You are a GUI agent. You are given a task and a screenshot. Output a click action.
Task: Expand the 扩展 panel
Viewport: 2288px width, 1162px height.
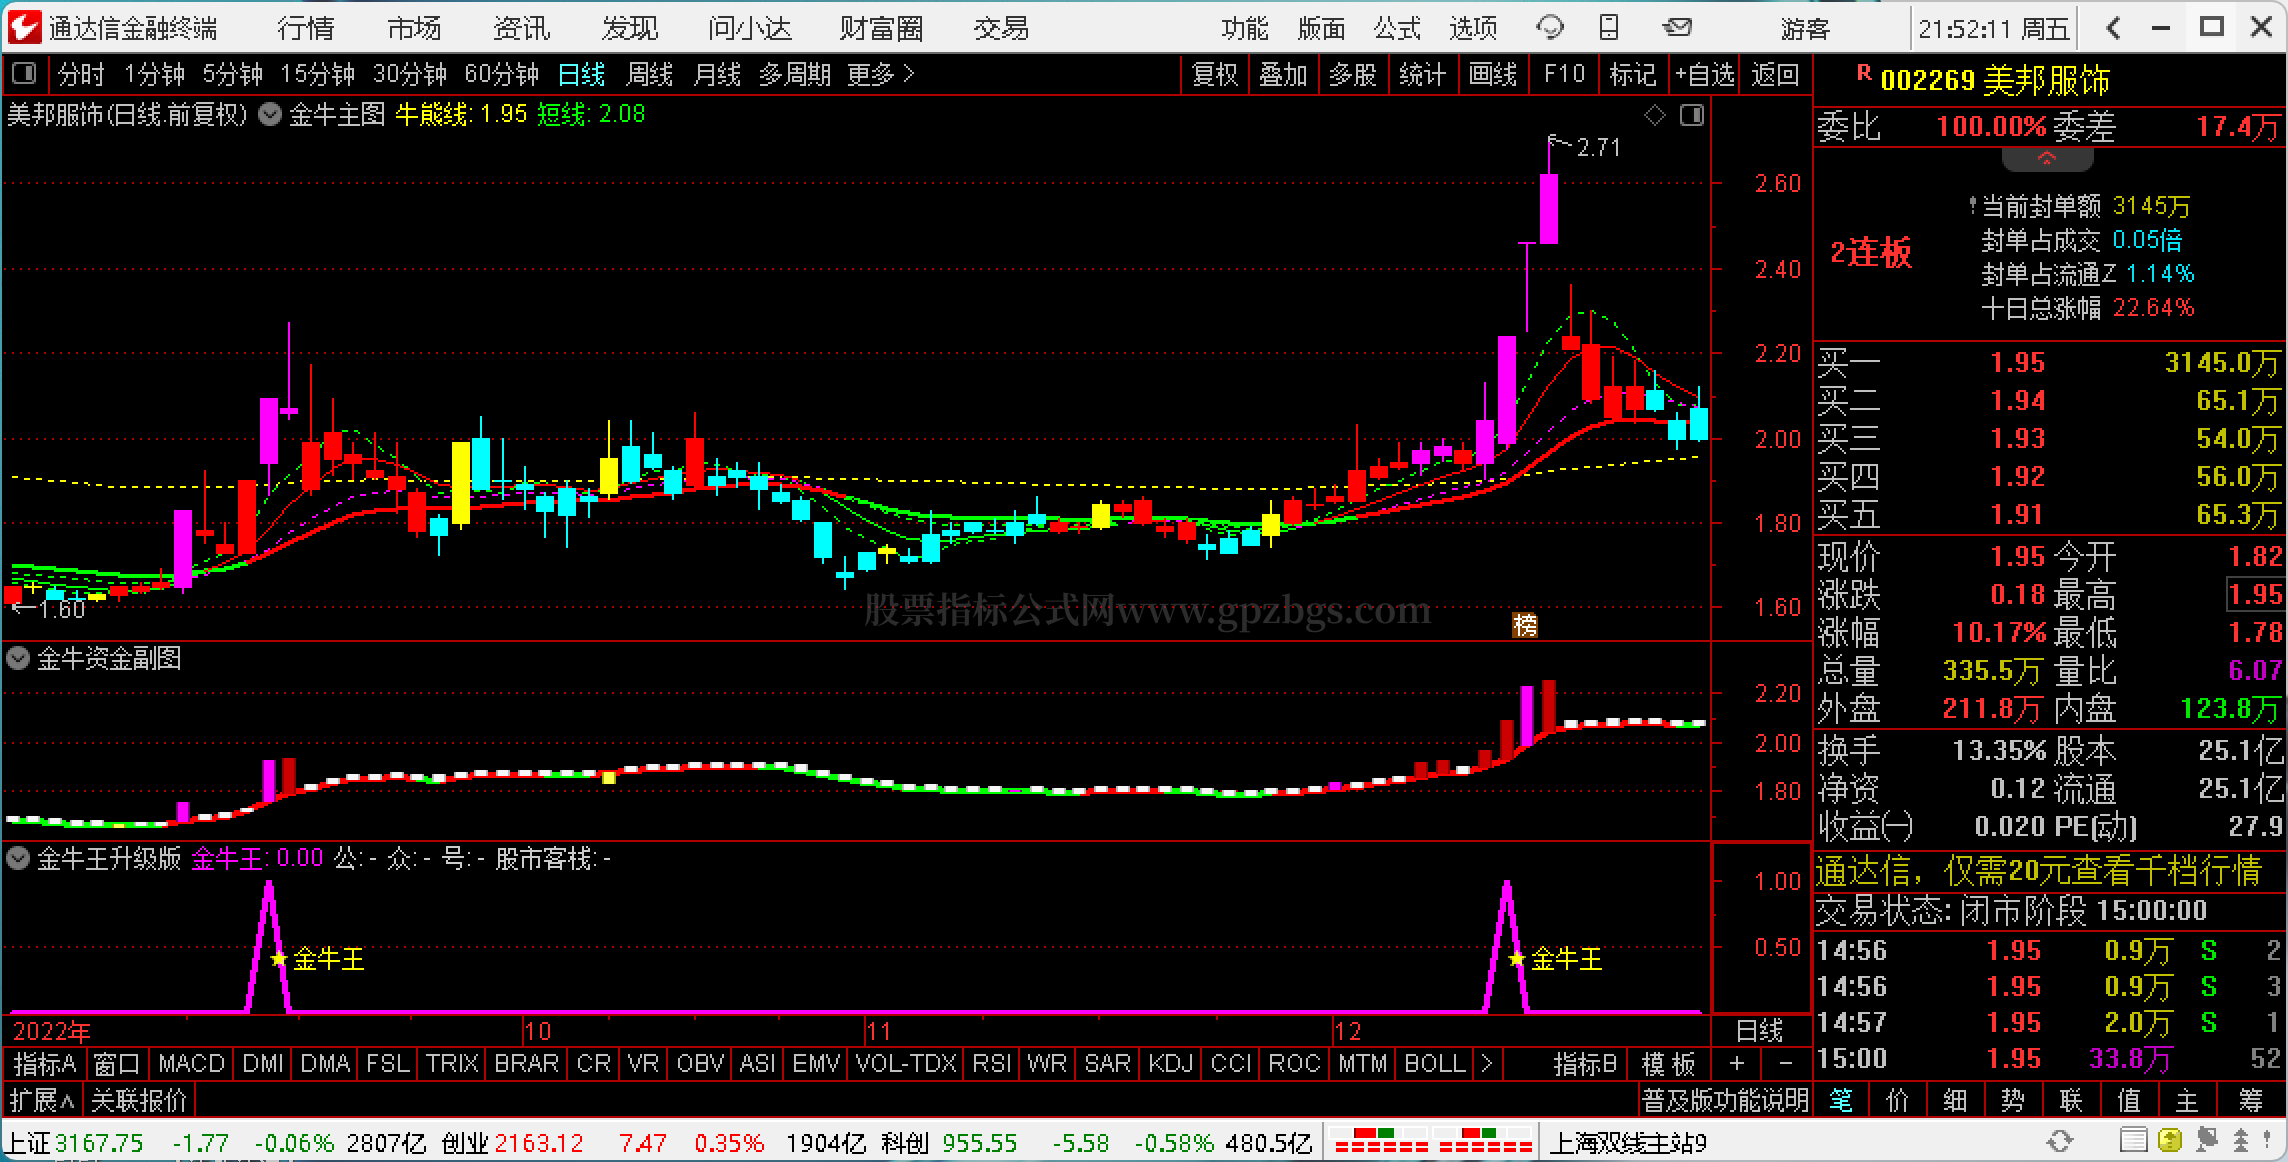[x=42, y=1101]
